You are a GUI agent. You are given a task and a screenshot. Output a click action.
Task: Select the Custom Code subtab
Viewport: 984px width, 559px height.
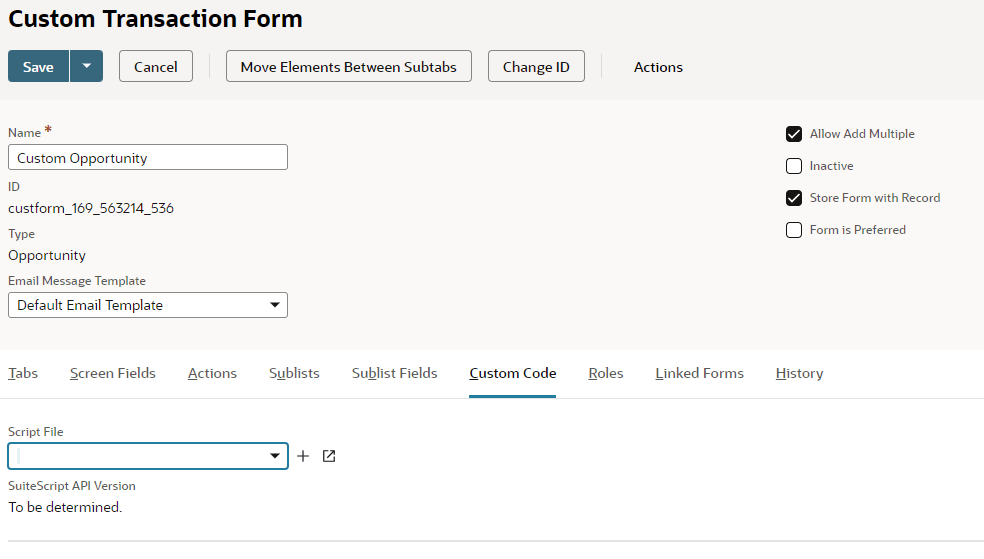(x=513, y=373)
